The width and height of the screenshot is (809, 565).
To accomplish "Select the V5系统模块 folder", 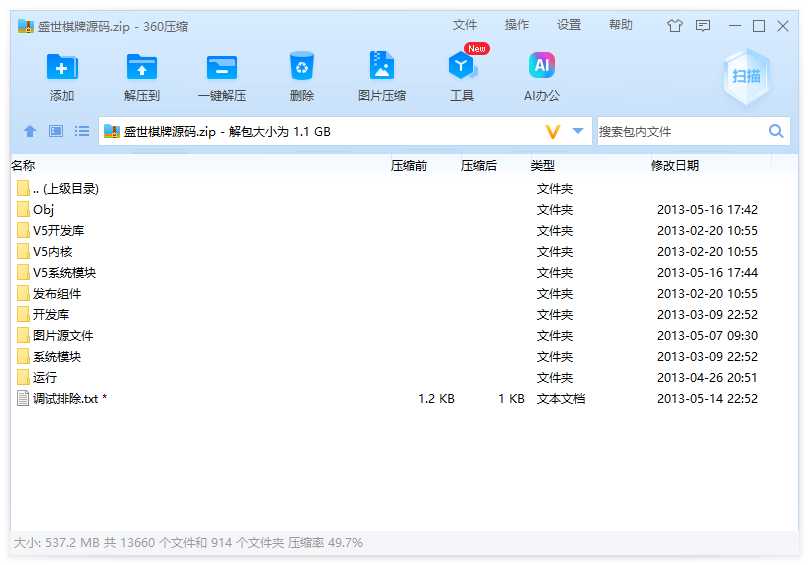I will point(404,272).
